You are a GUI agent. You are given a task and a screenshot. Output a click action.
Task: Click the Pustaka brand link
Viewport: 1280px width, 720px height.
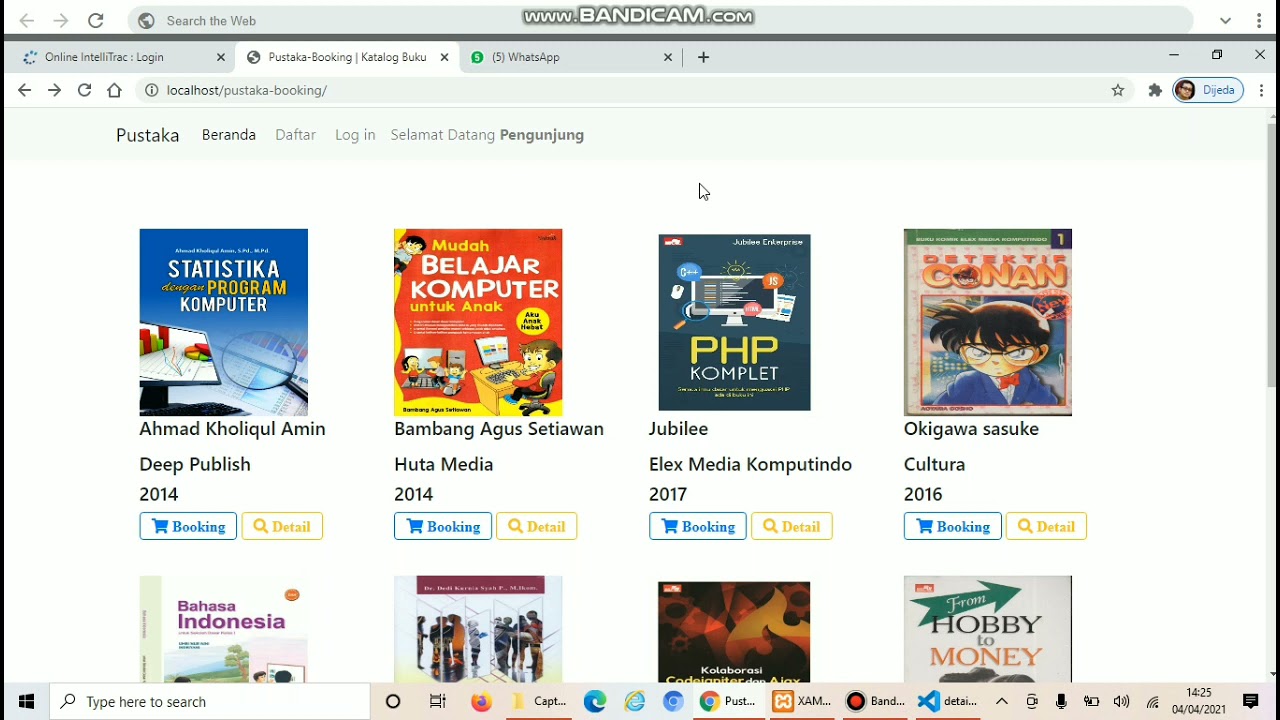click(x=148, y=135)
